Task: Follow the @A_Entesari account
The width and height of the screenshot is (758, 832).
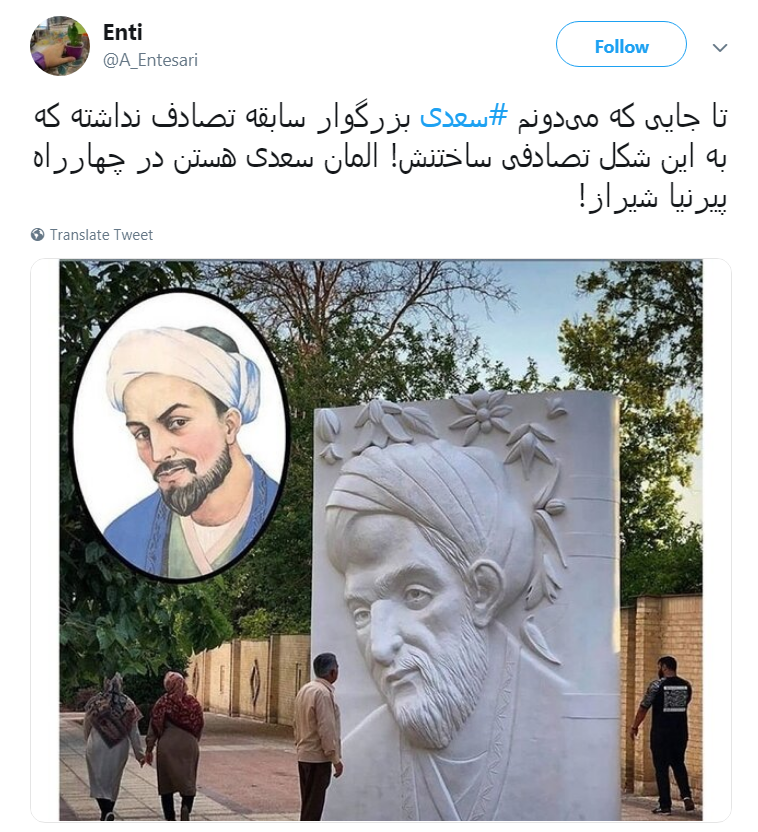Action: (x=621, y=45)
